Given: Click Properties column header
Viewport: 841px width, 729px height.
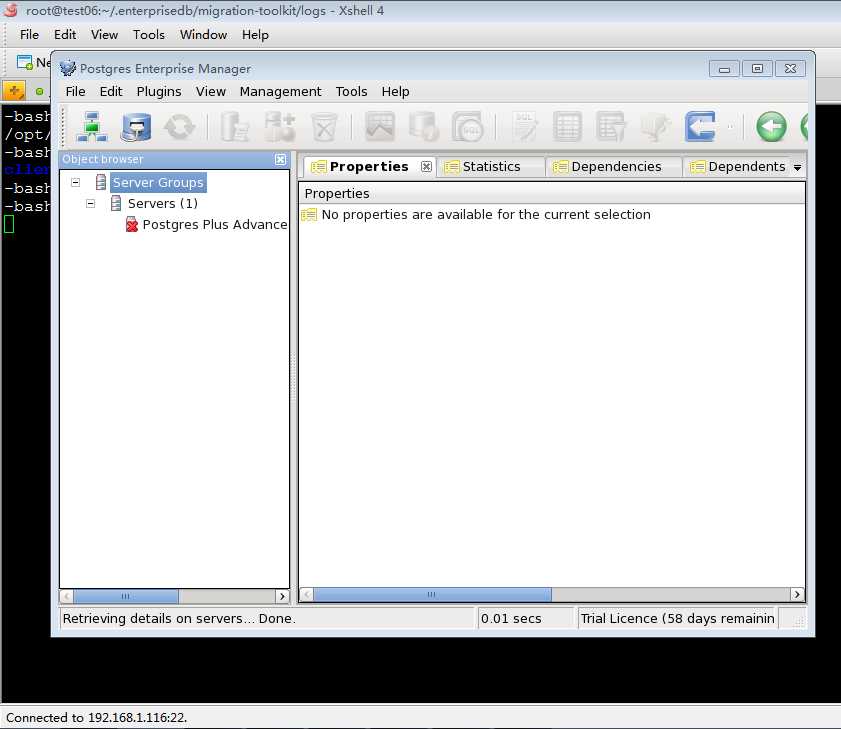Looking at the screenshot, I should [x=551, y=193].
